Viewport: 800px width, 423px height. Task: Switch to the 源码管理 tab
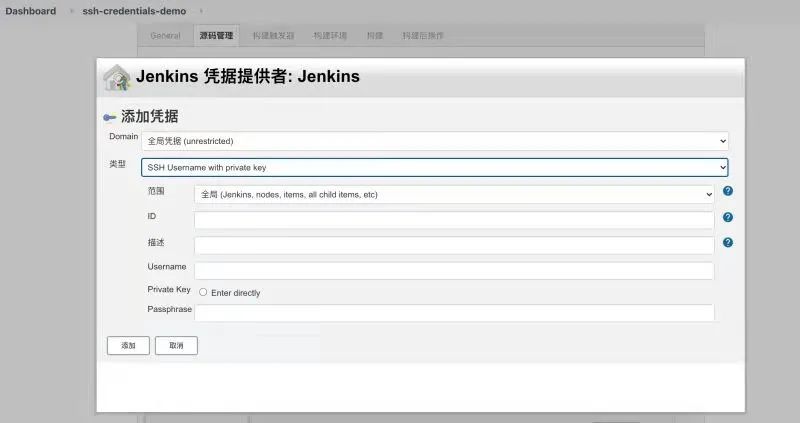tap(216, 36)
